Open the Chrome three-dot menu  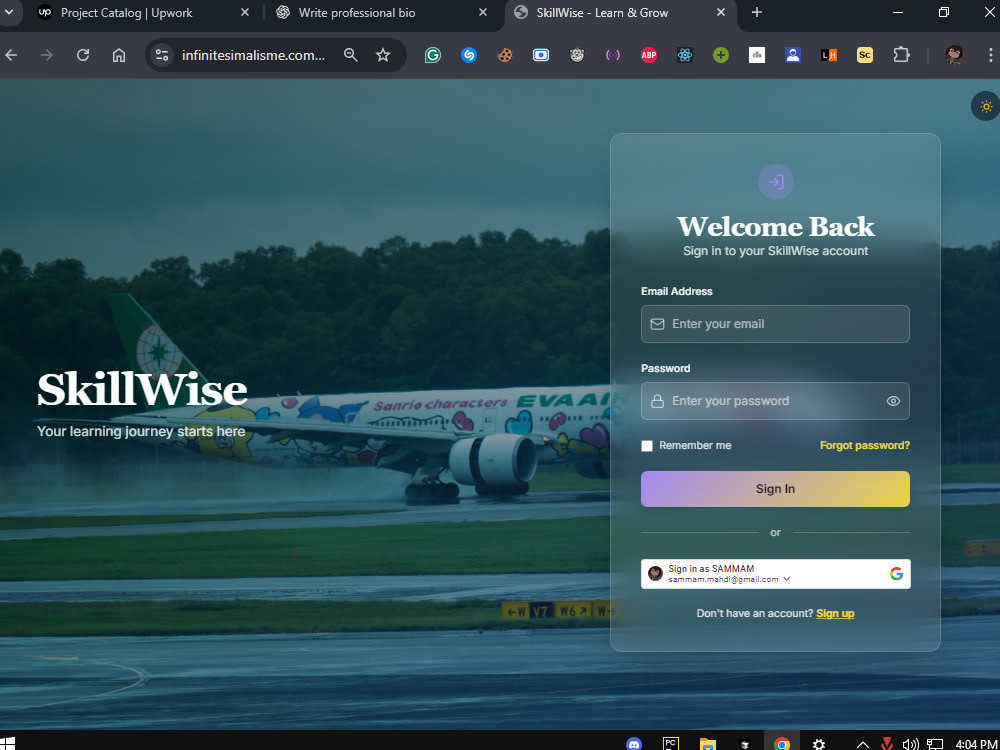pyautogui.click(x=990, y=55)
